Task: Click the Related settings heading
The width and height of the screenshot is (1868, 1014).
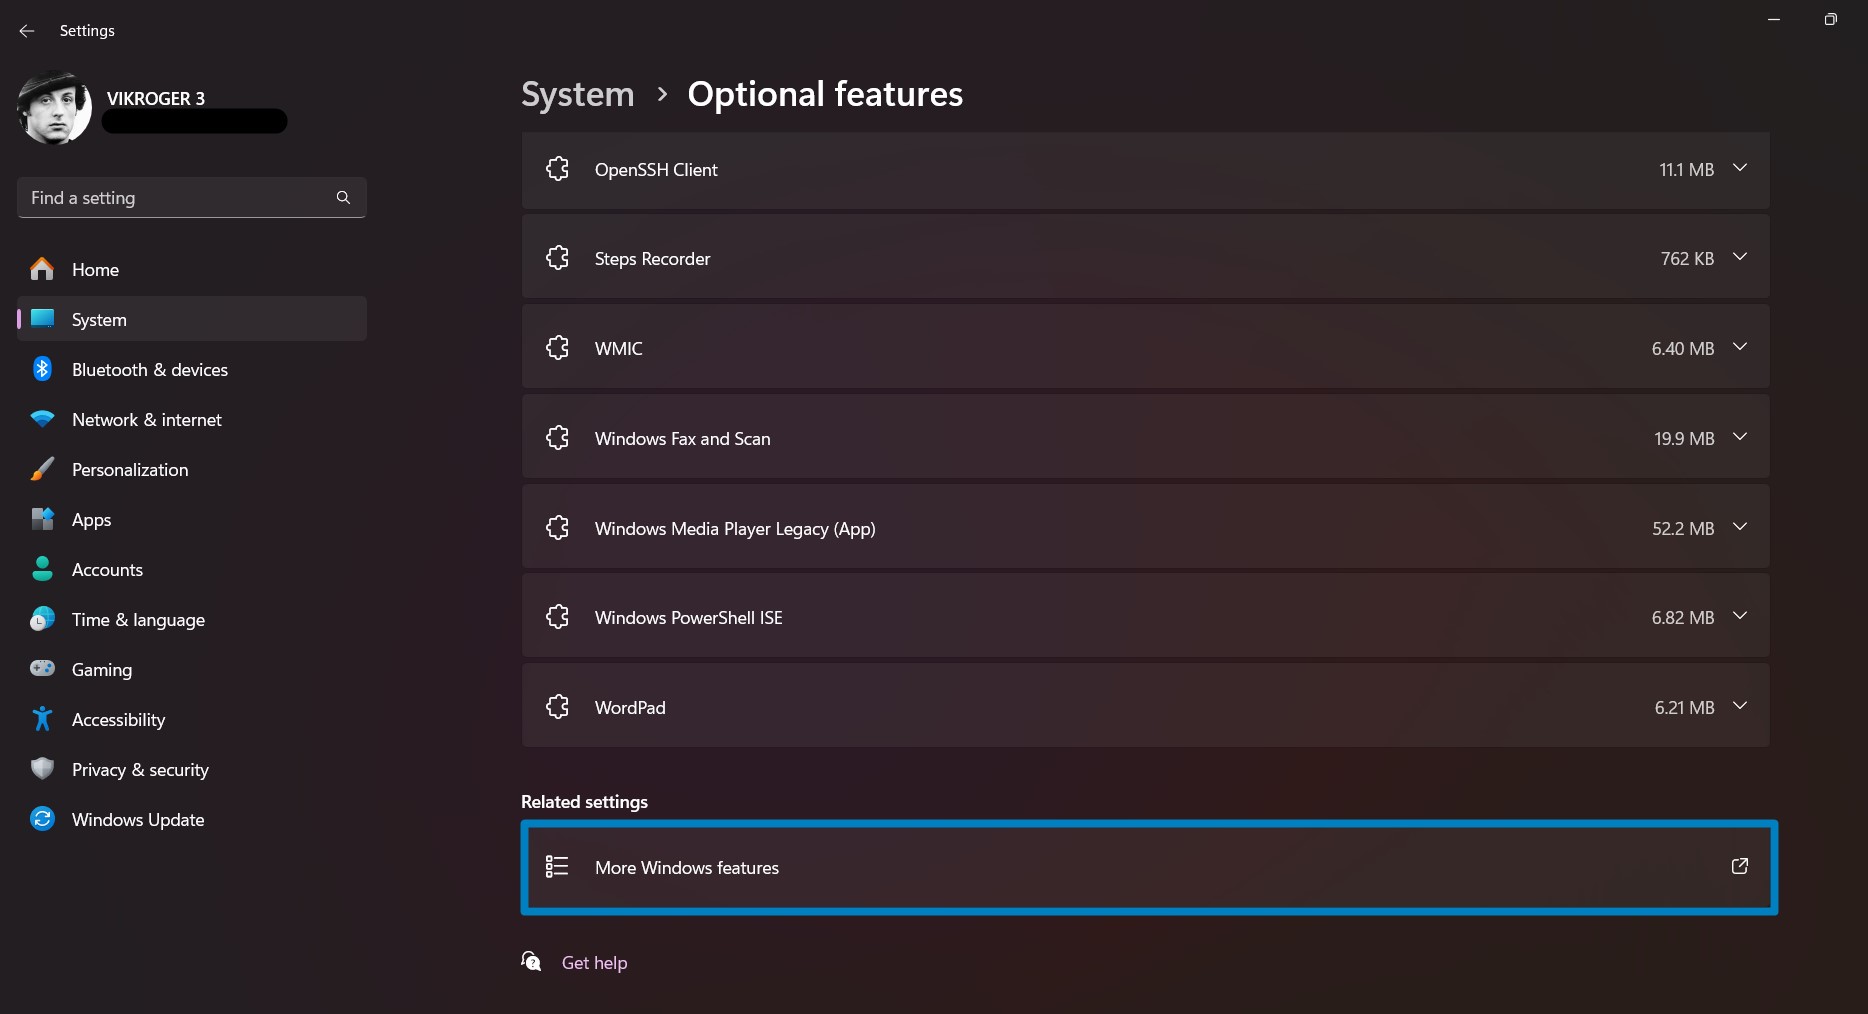Action: (x=585, y=802)
